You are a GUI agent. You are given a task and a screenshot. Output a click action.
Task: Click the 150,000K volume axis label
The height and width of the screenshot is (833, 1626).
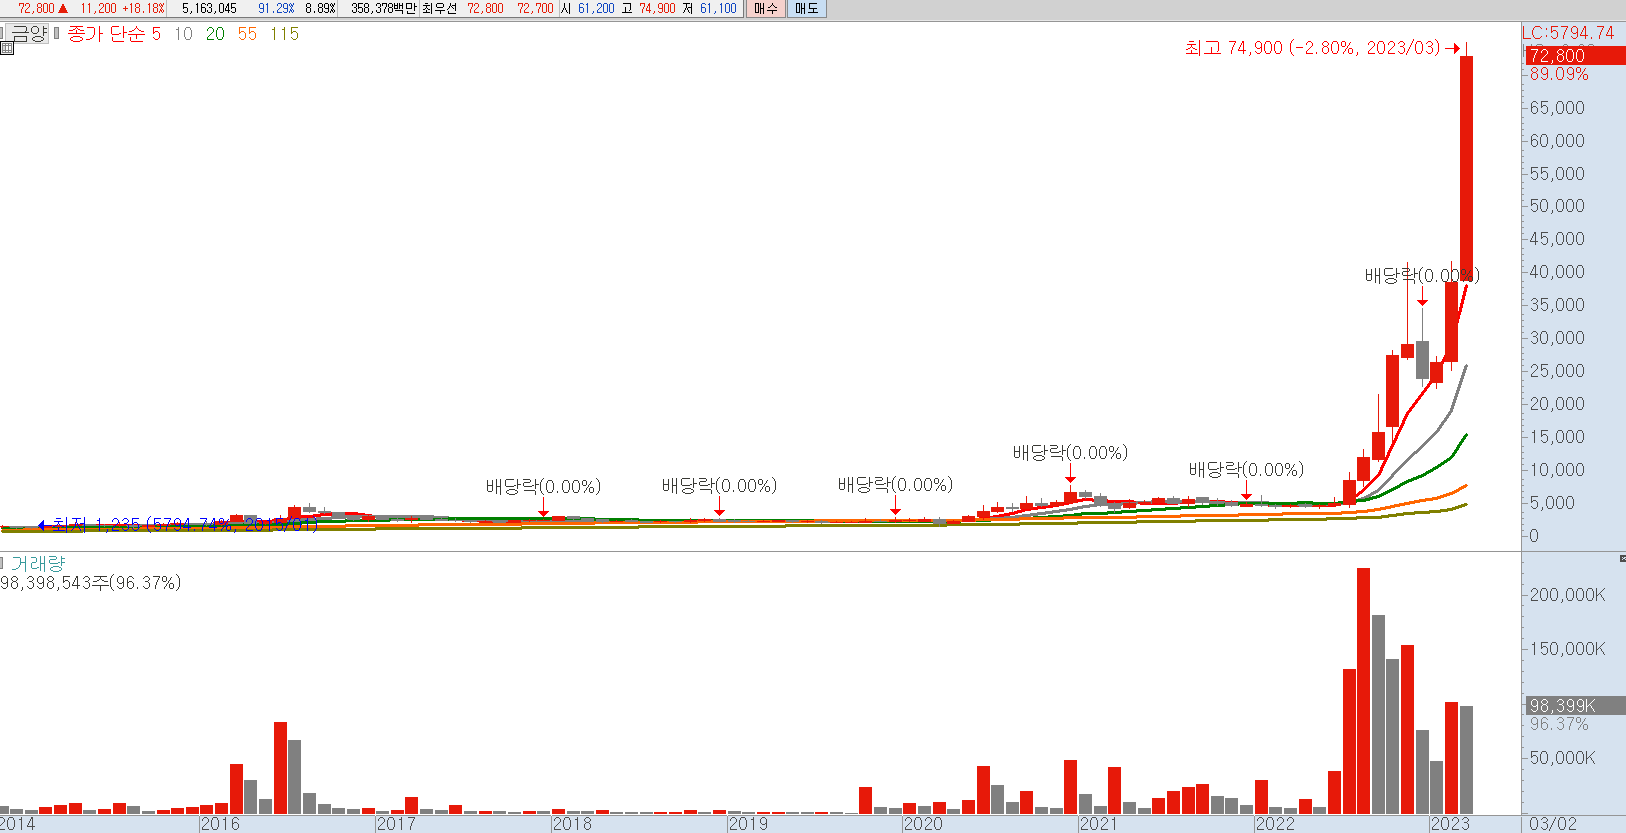1567,649
